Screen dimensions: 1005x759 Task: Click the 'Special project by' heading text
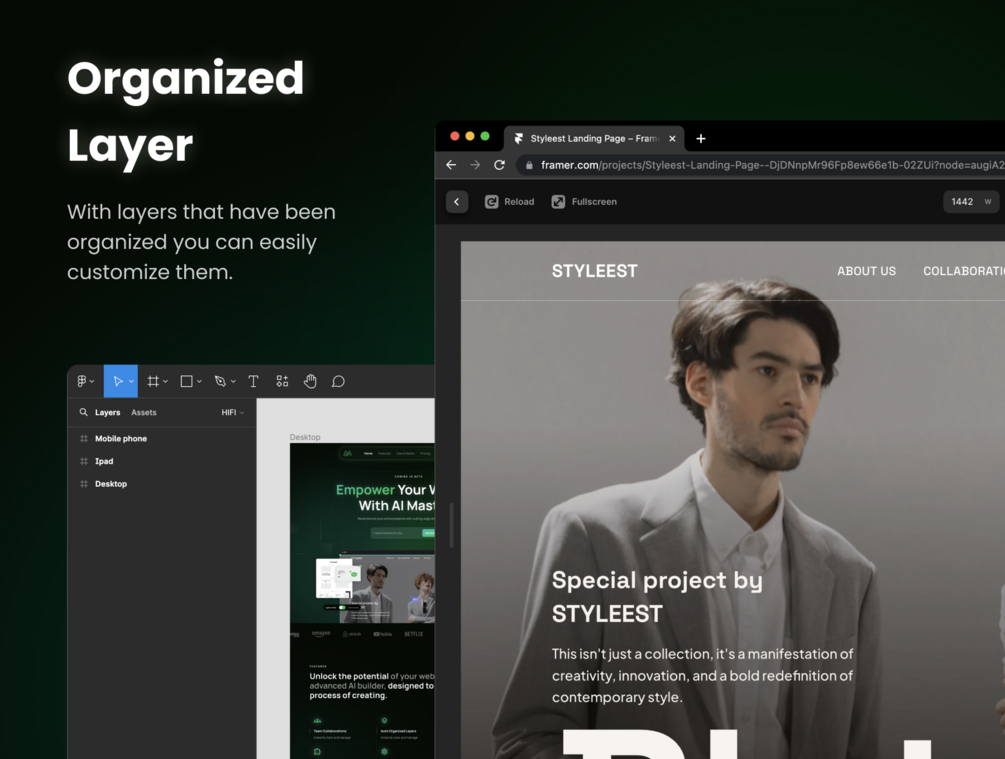point(657,581)
